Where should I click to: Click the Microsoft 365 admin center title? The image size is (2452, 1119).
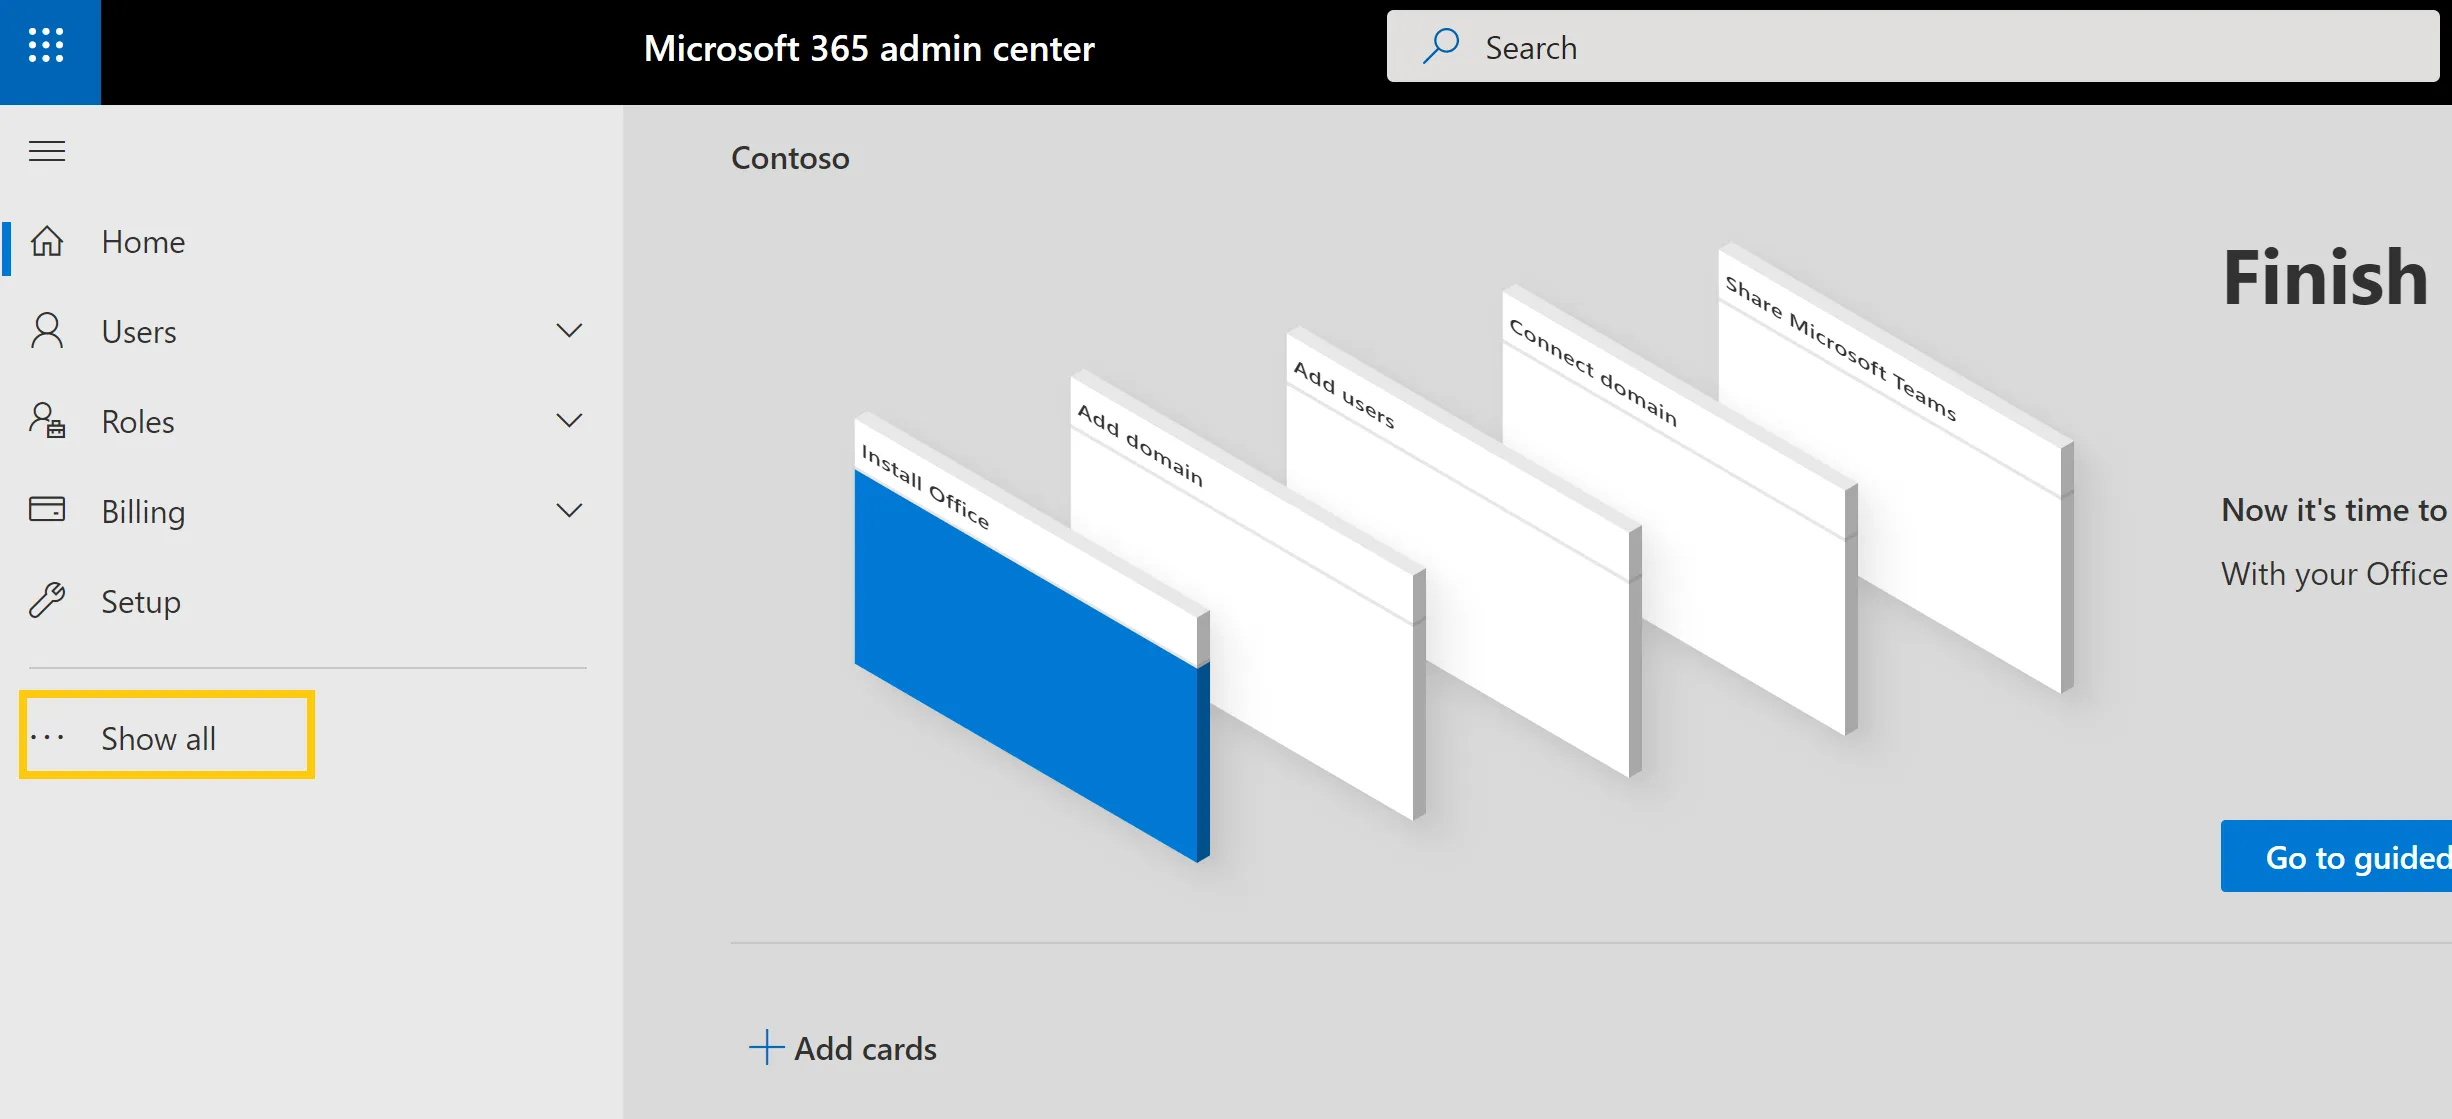[869, 48]
